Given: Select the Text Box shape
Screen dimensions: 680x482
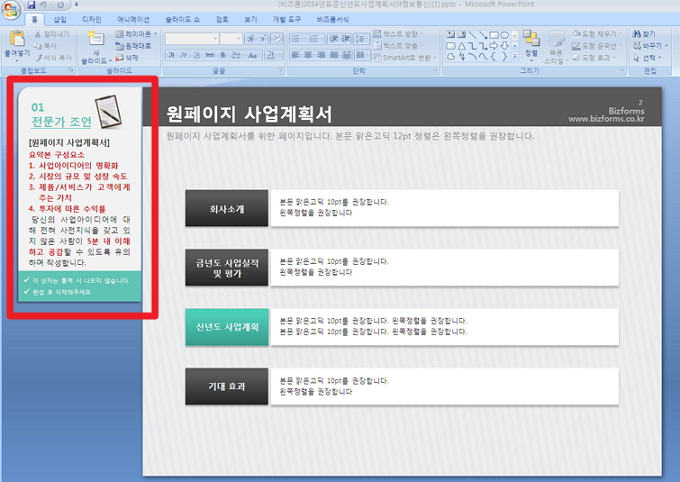Looking at the screenshot, I should click(x=451, y=35).
